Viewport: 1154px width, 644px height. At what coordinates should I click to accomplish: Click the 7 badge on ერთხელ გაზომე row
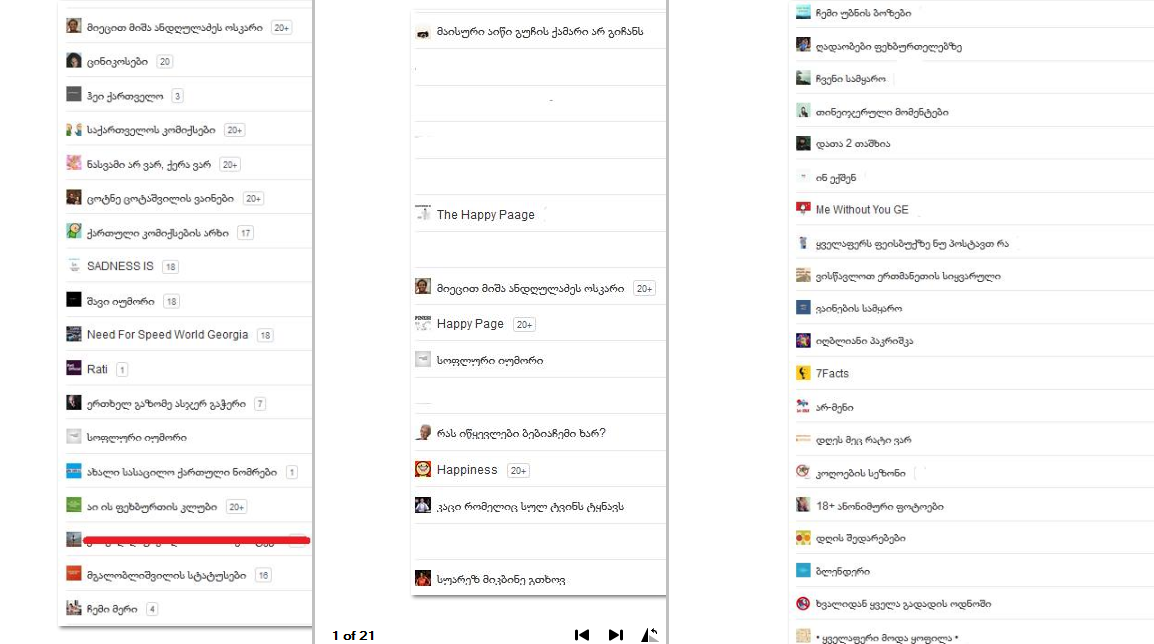pos(260,404)
